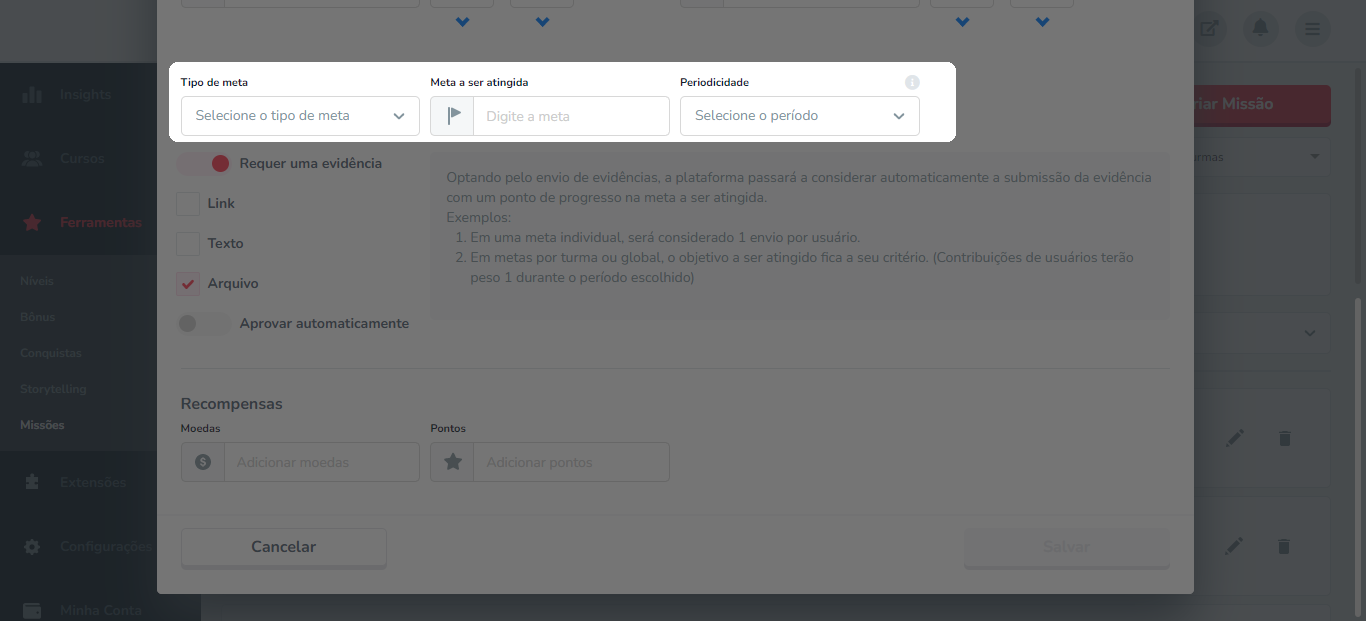This screenshot has height=621, width=1366.
Task: Click the pencil edit icon in lower mission row
Action: pos(1235,546)
